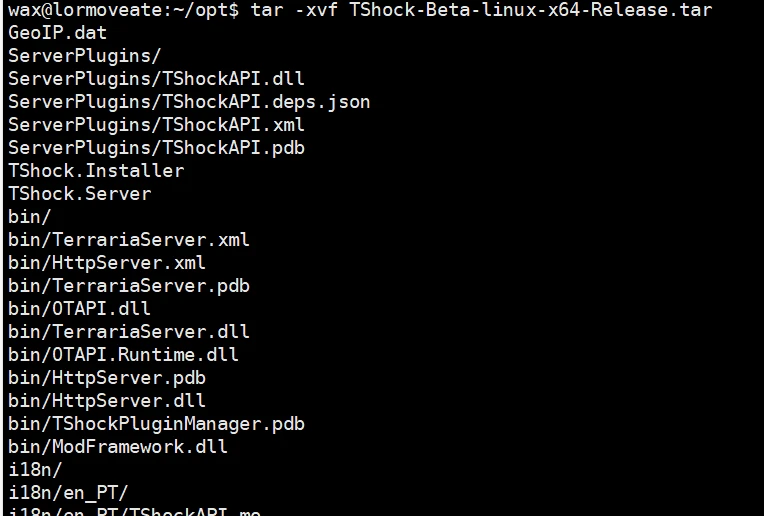The image size is (764, 516).
Task: Click the bin/ModFramework.dll line
Action: [118, 447]
